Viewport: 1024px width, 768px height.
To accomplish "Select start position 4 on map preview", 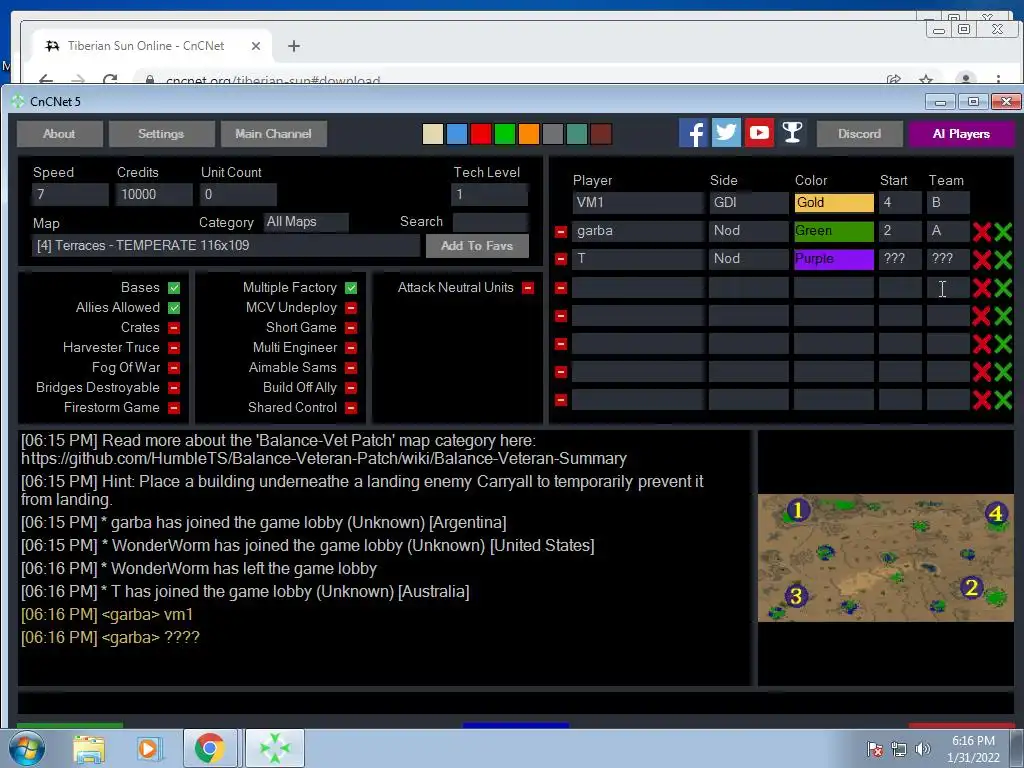I will pos(996,513).
